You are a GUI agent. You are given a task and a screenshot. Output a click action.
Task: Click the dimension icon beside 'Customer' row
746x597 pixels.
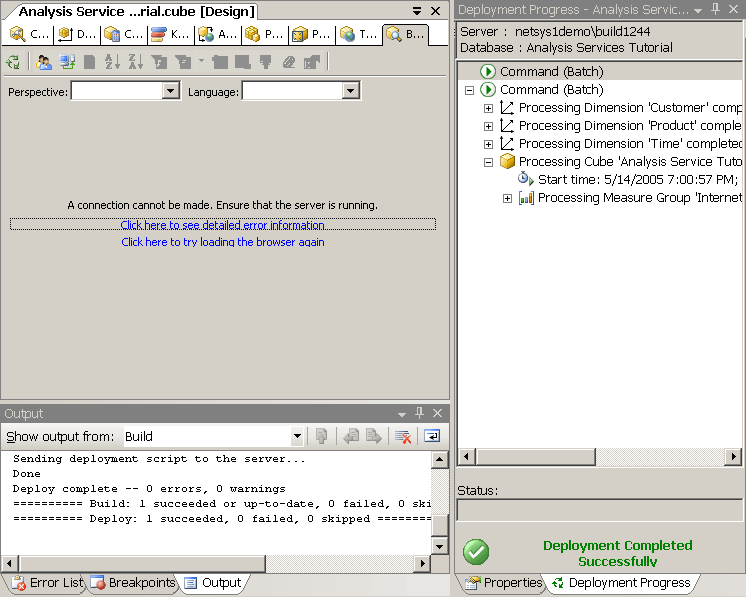507,108
